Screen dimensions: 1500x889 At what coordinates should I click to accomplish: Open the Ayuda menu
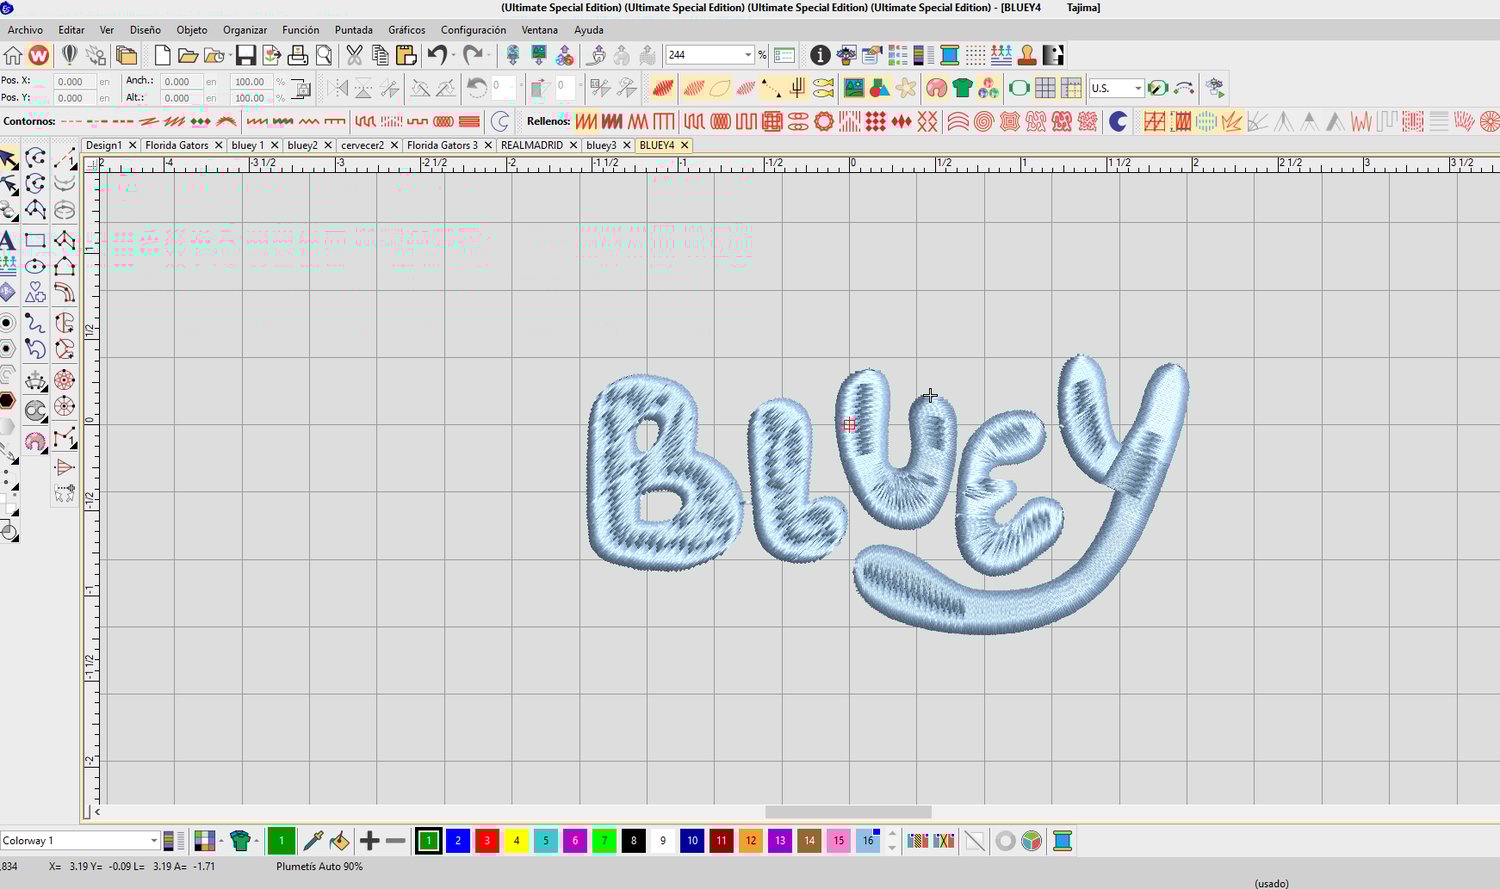click(x=589, y=30)
